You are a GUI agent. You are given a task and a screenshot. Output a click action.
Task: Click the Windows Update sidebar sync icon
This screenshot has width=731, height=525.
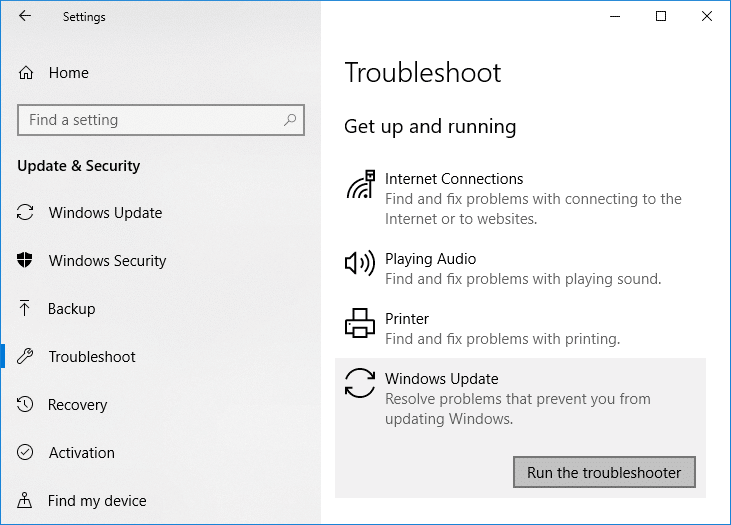click(26, 213)
